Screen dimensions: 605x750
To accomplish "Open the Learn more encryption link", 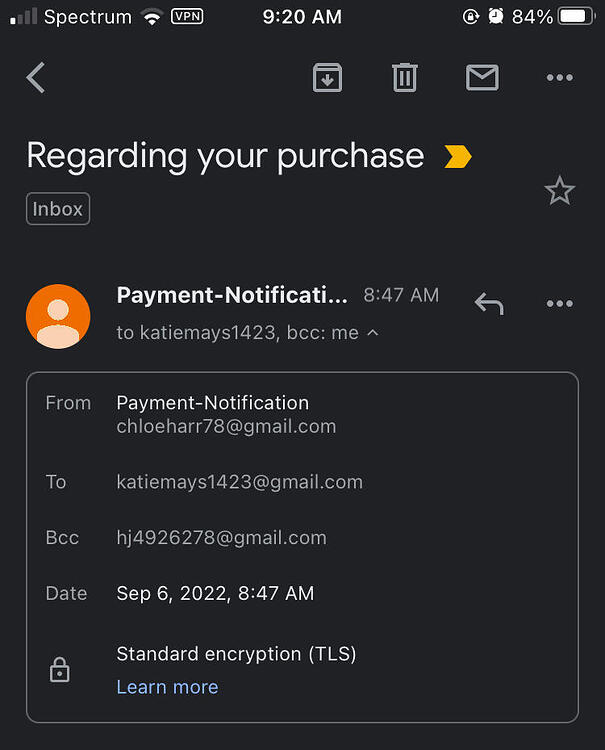I will (167, 687).
